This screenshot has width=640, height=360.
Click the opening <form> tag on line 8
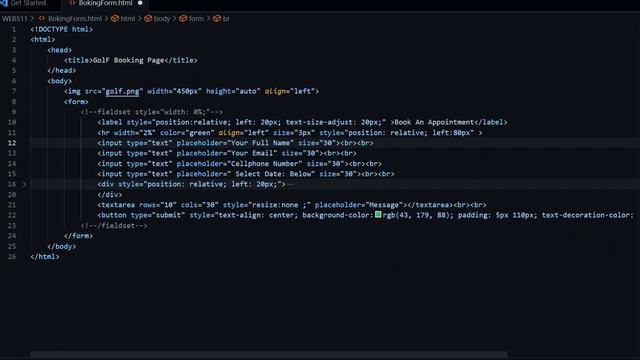(x=76, y=102)
